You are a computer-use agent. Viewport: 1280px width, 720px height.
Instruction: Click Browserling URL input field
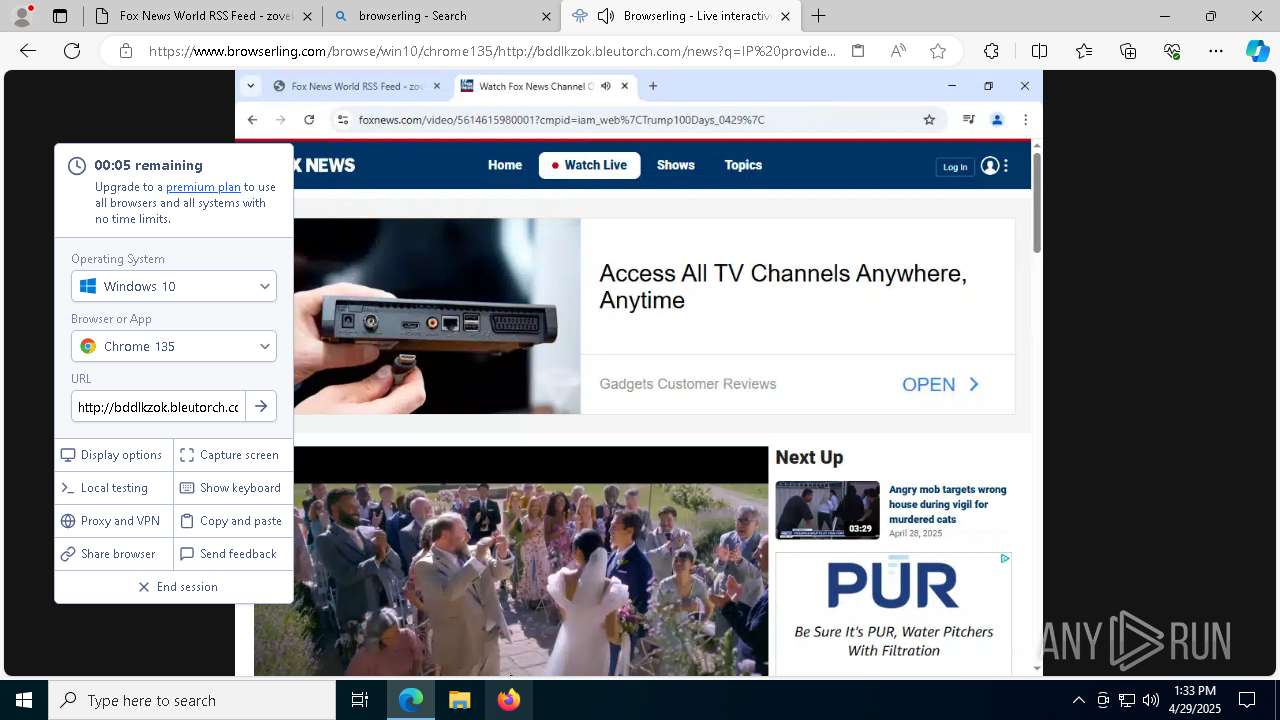(x=158, y=407)
